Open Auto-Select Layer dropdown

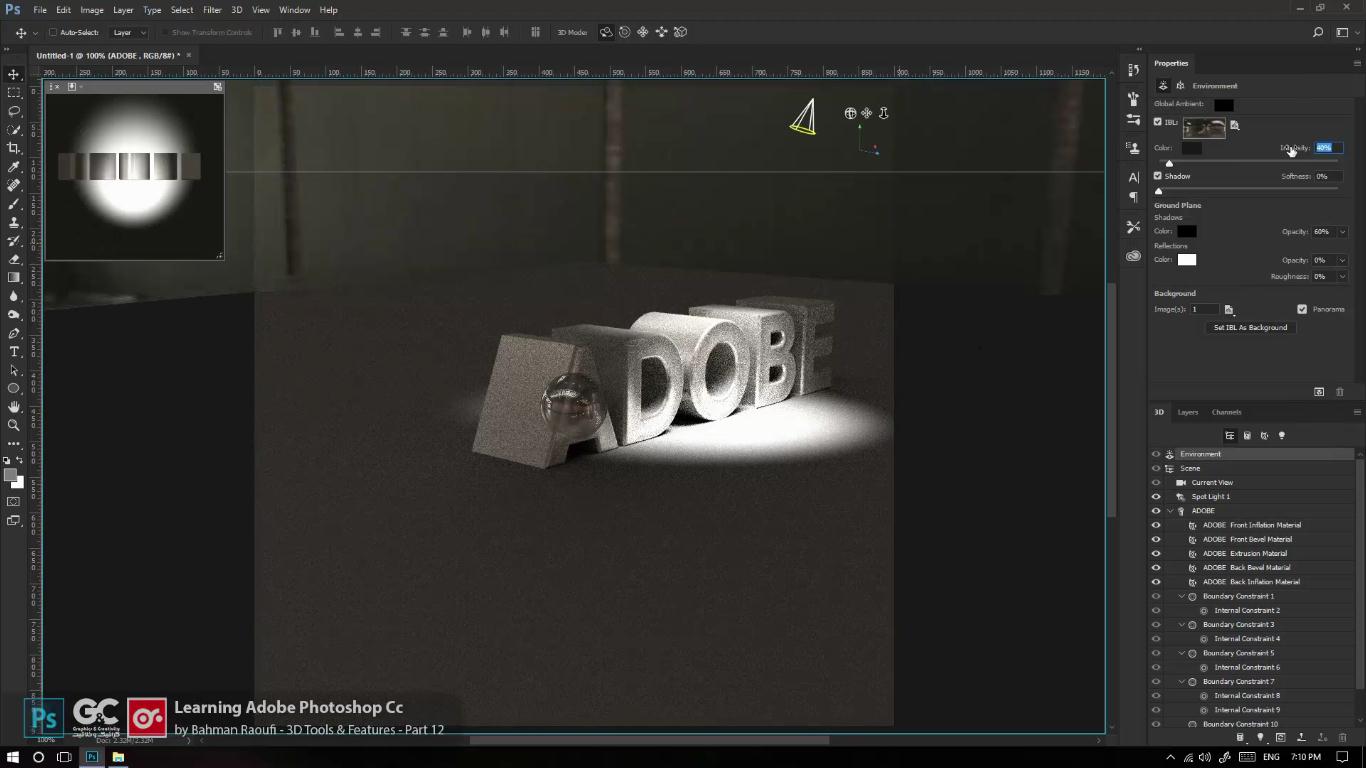129,32
